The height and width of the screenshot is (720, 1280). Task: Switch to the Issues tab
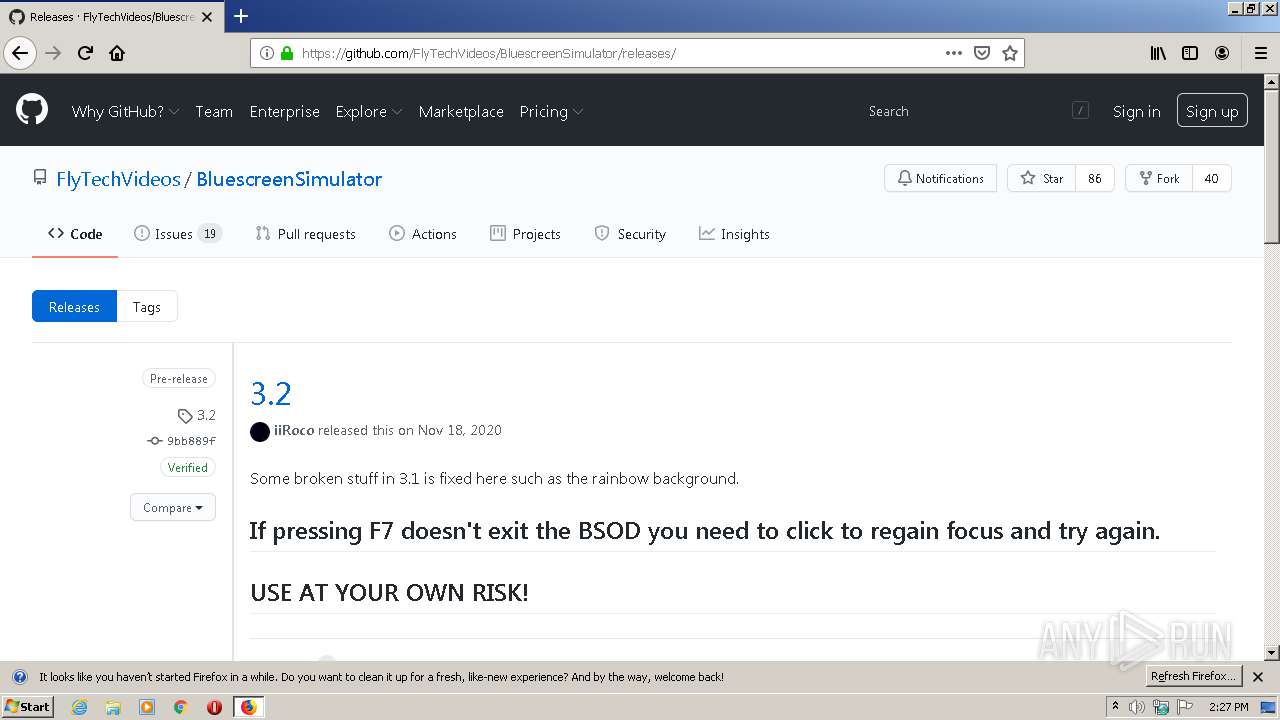(x=178, y=234)
